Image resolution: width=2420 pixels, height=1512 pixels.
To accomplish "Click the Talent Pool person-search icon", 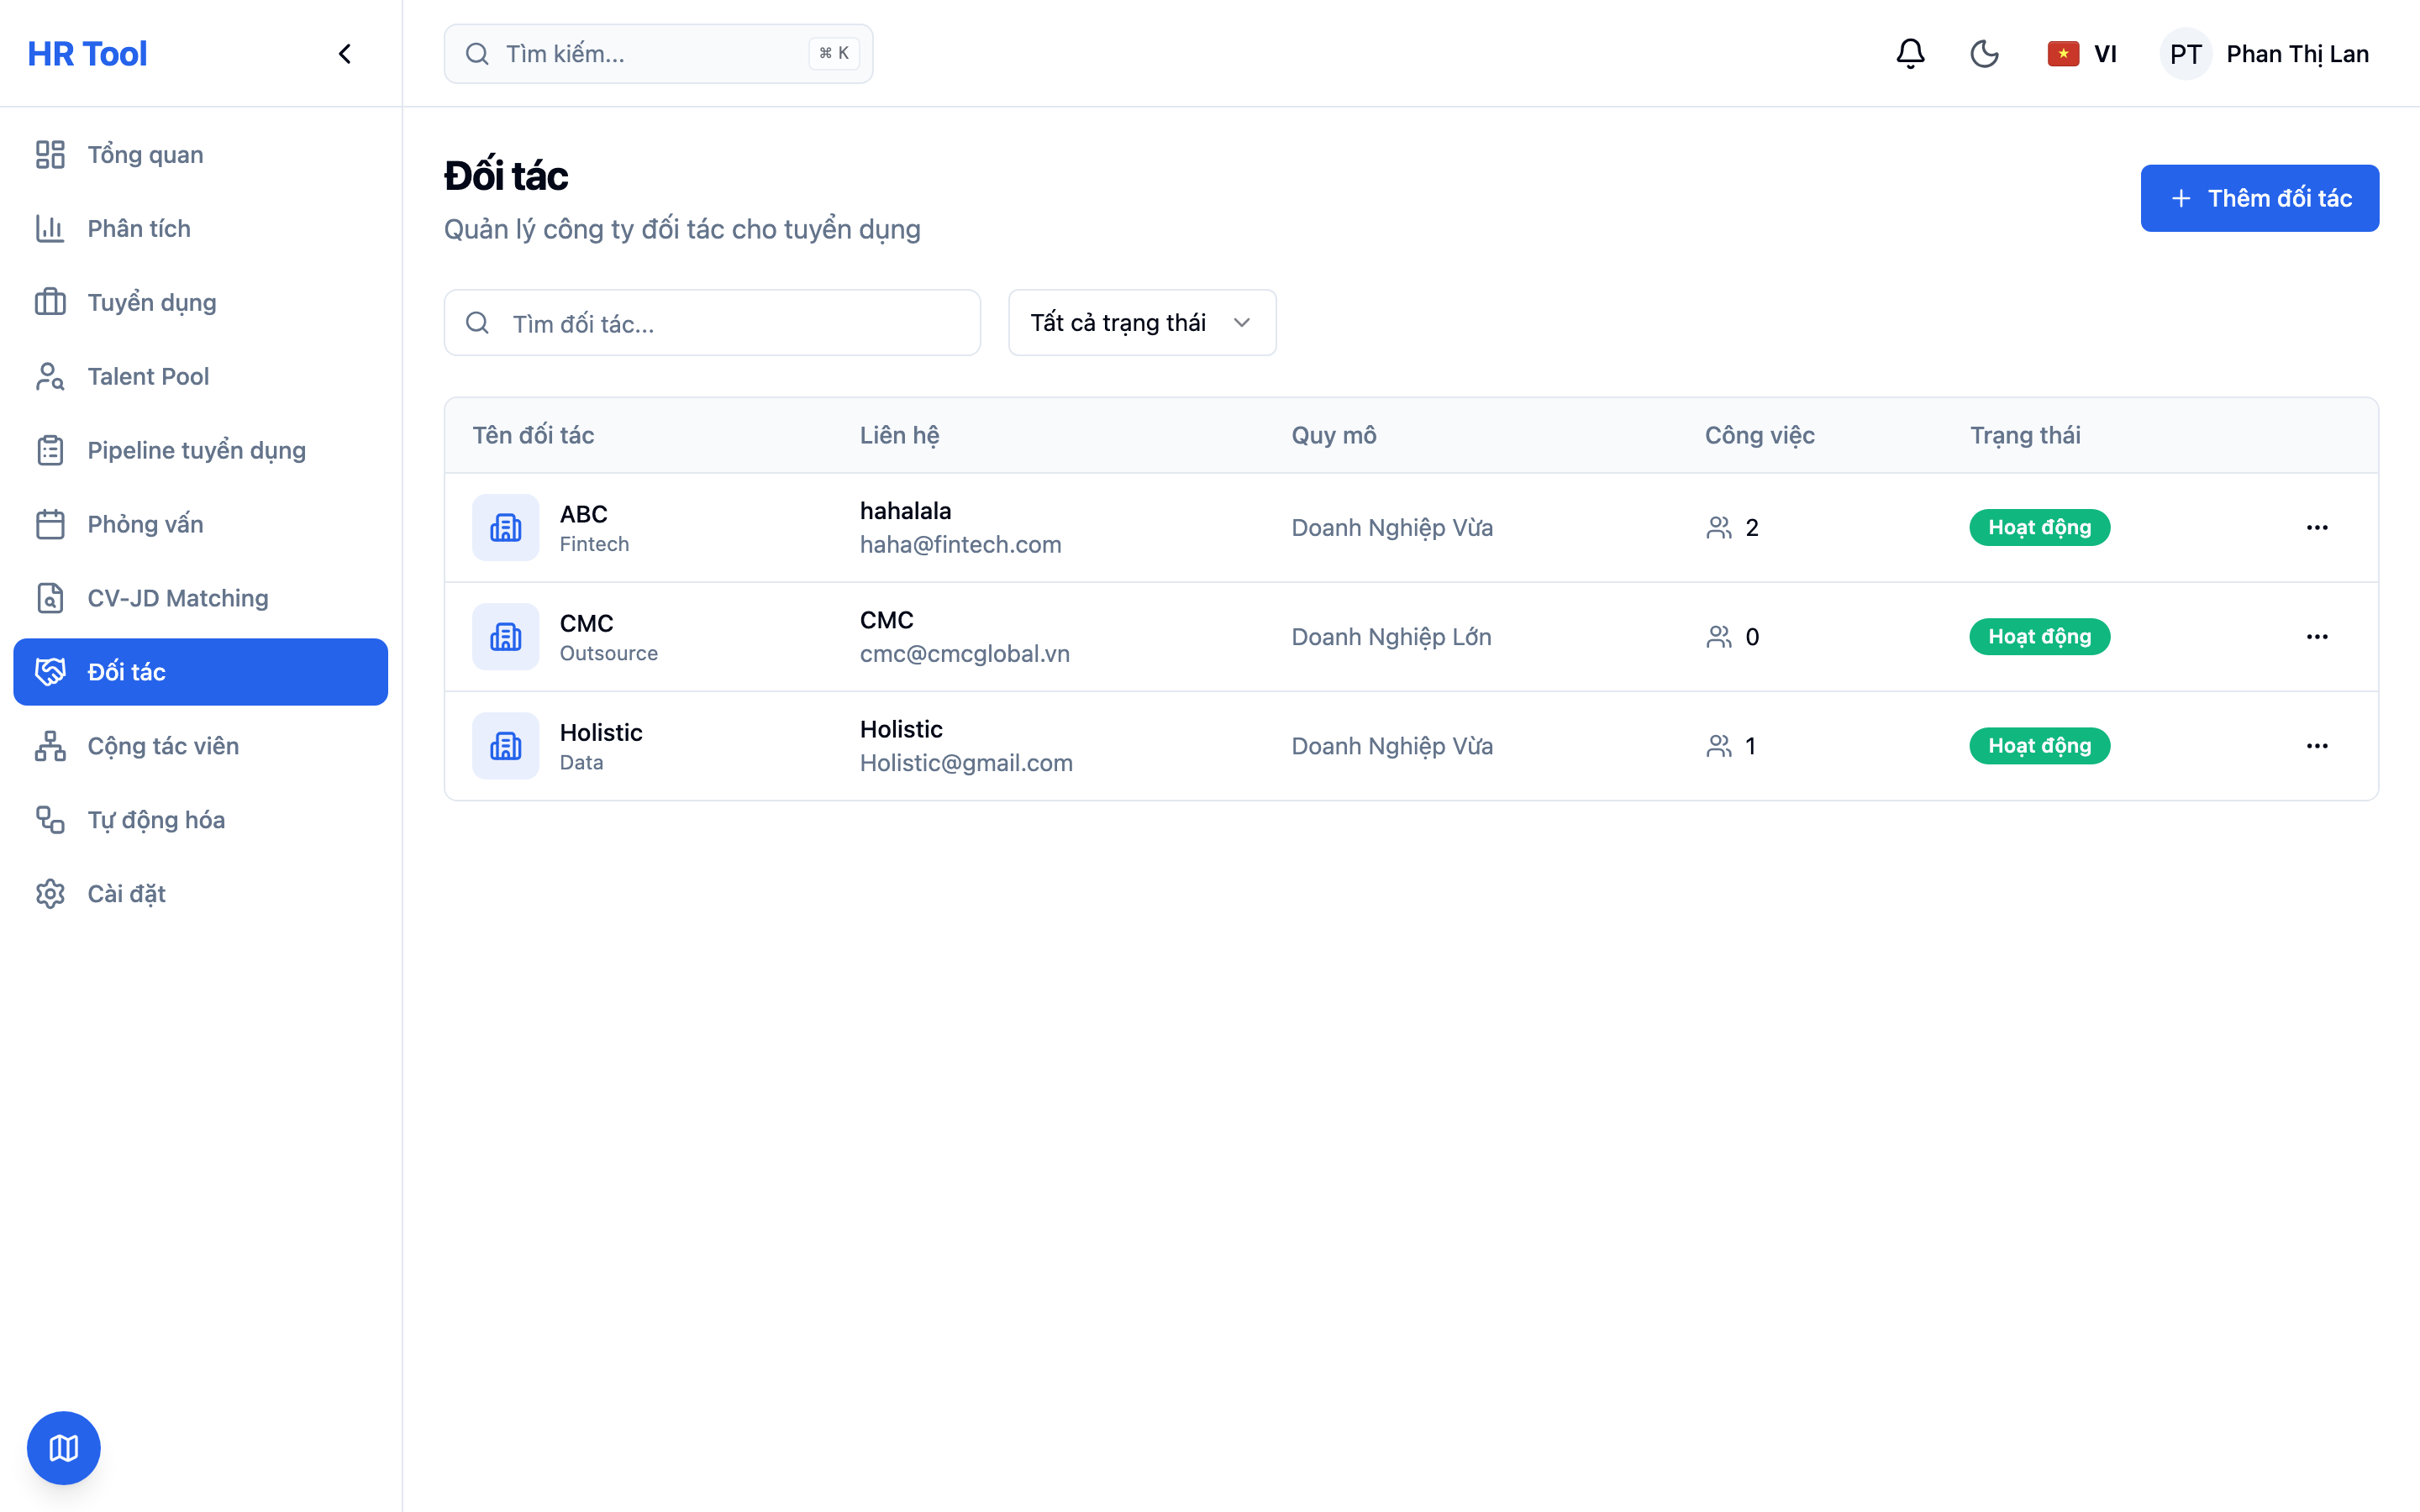I will [50, 376].
